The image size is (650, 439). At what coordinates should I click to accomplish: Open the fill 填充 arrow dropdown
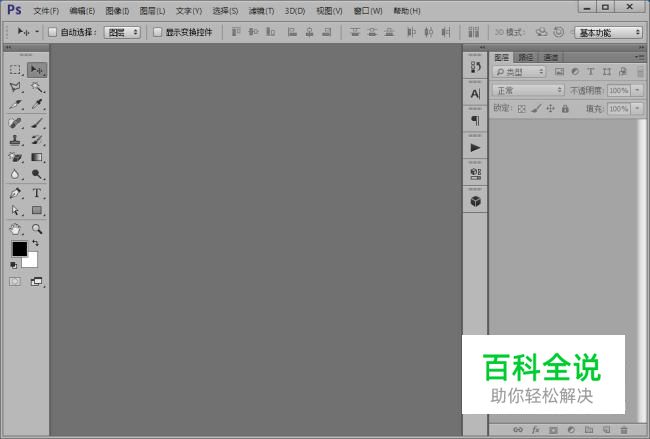point(637,109)
